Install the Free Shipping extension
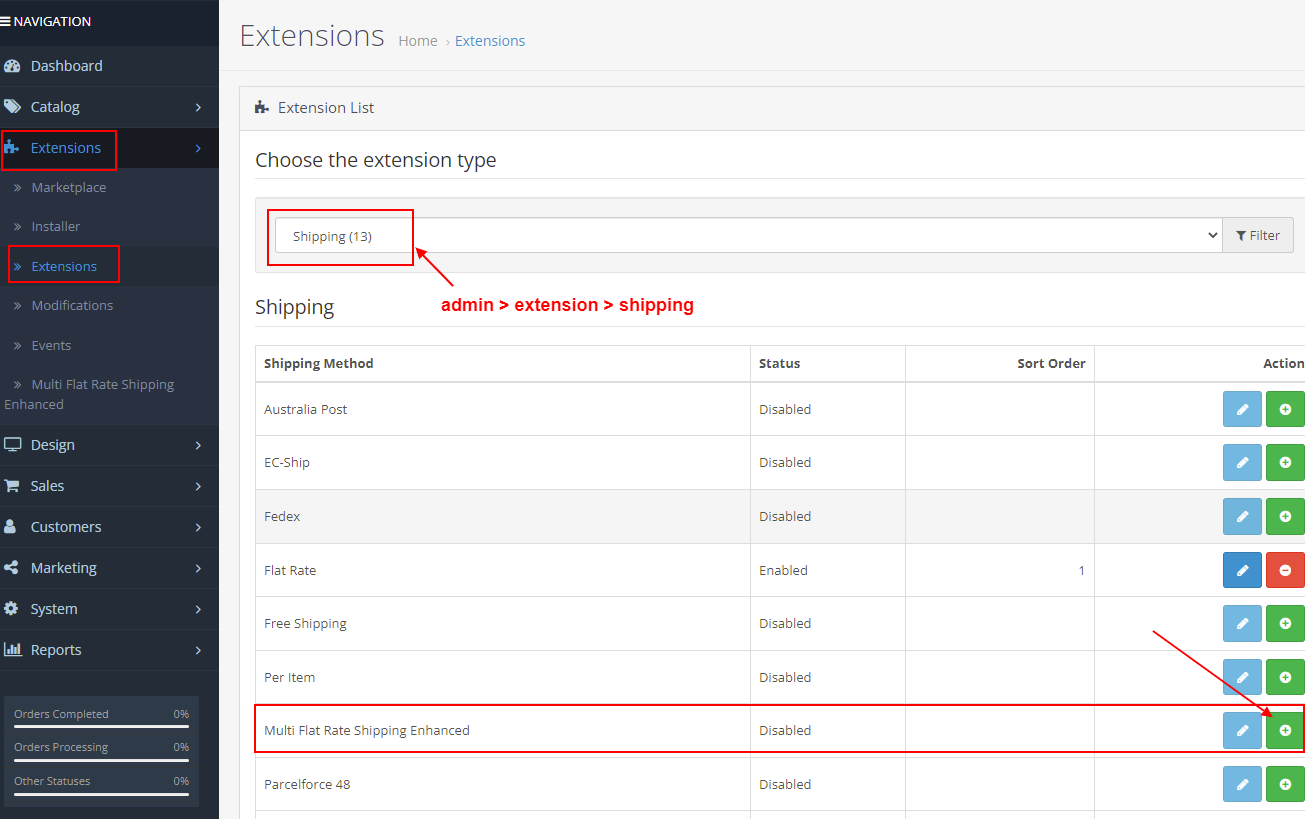 (1285, 623)
